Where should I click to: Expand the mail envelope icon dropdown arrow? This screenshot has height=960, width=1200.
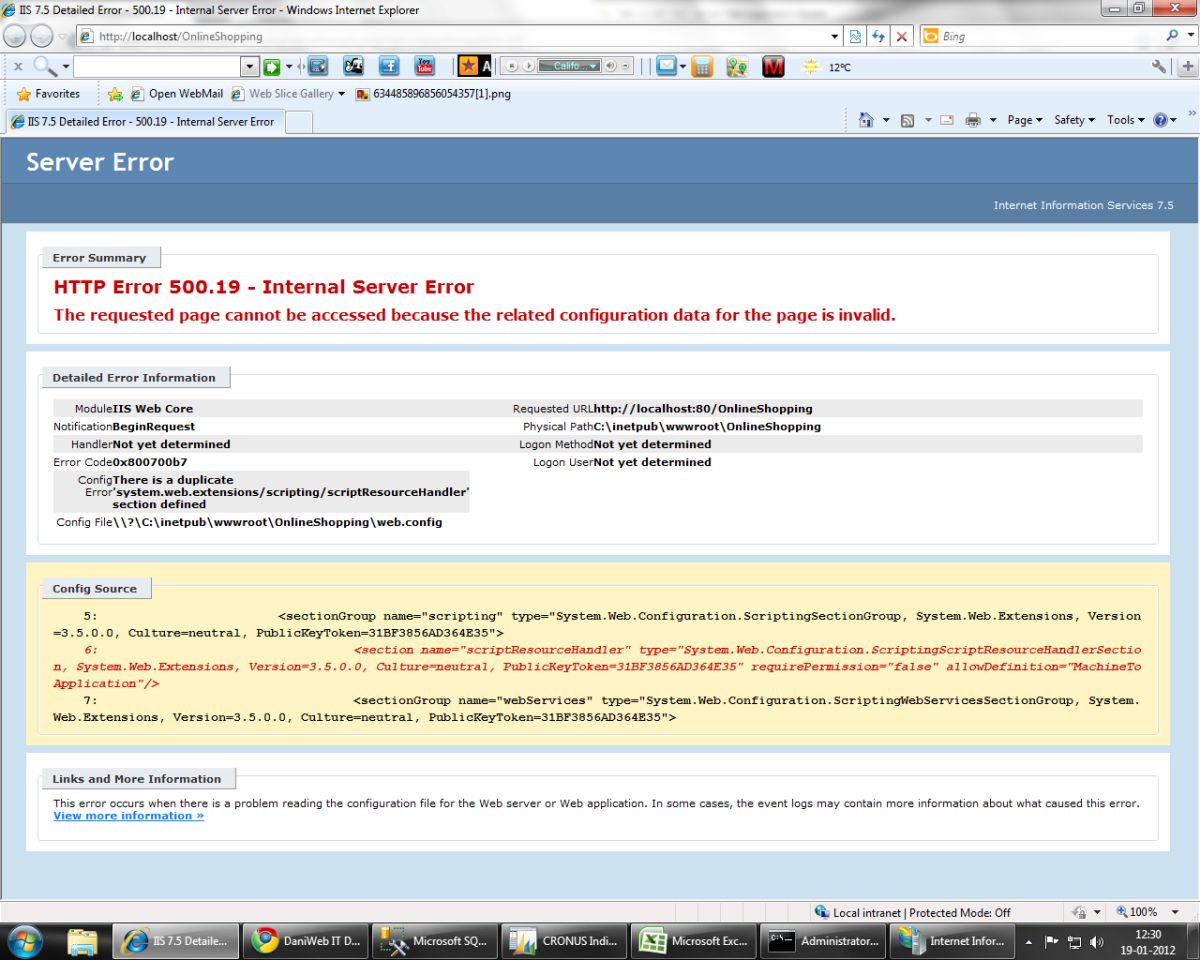[x=683, y=67]
